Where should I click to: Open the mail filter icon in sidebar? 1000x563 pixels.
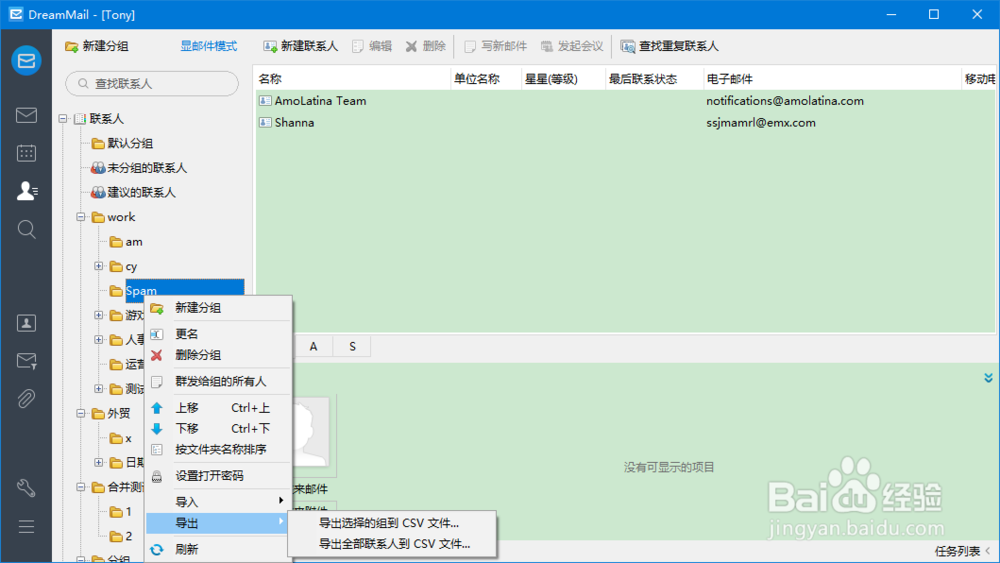pyautogui.click(x=26, y=361)
